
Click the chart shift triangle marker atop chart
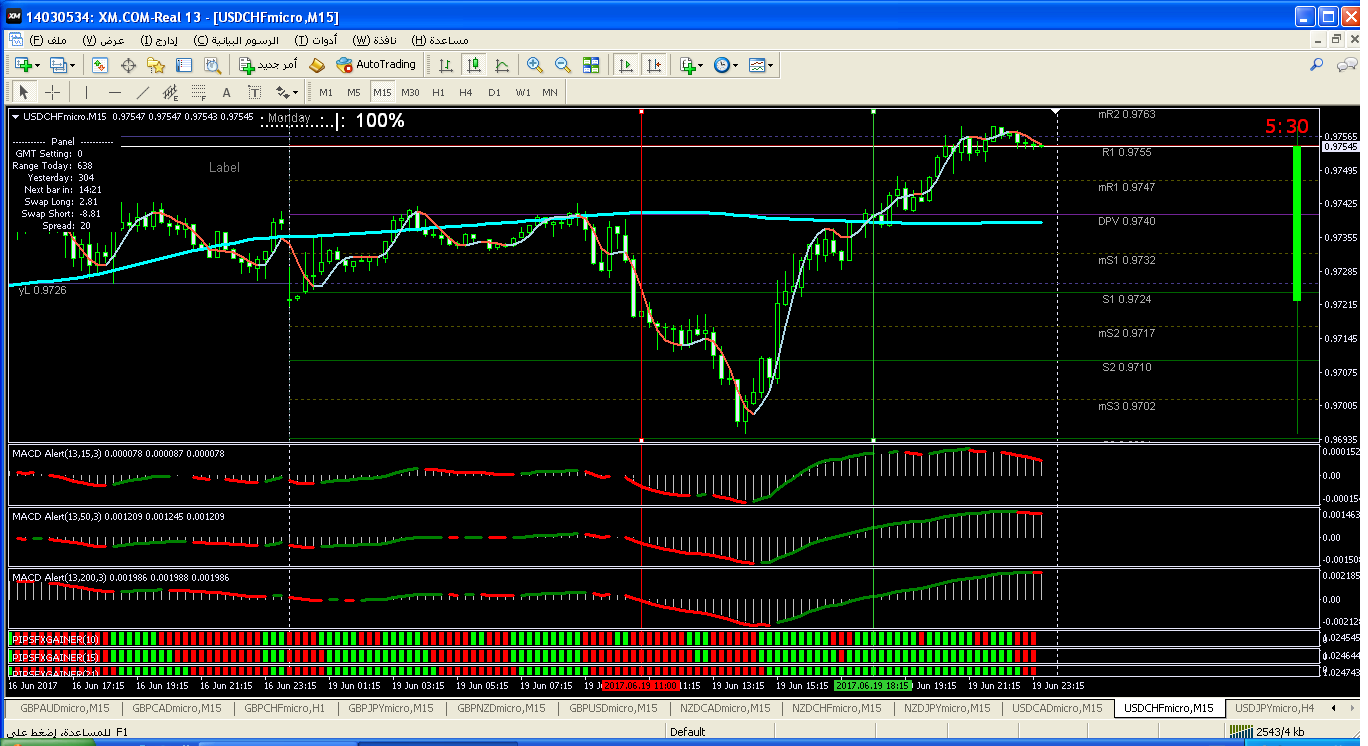(1056, 111)
